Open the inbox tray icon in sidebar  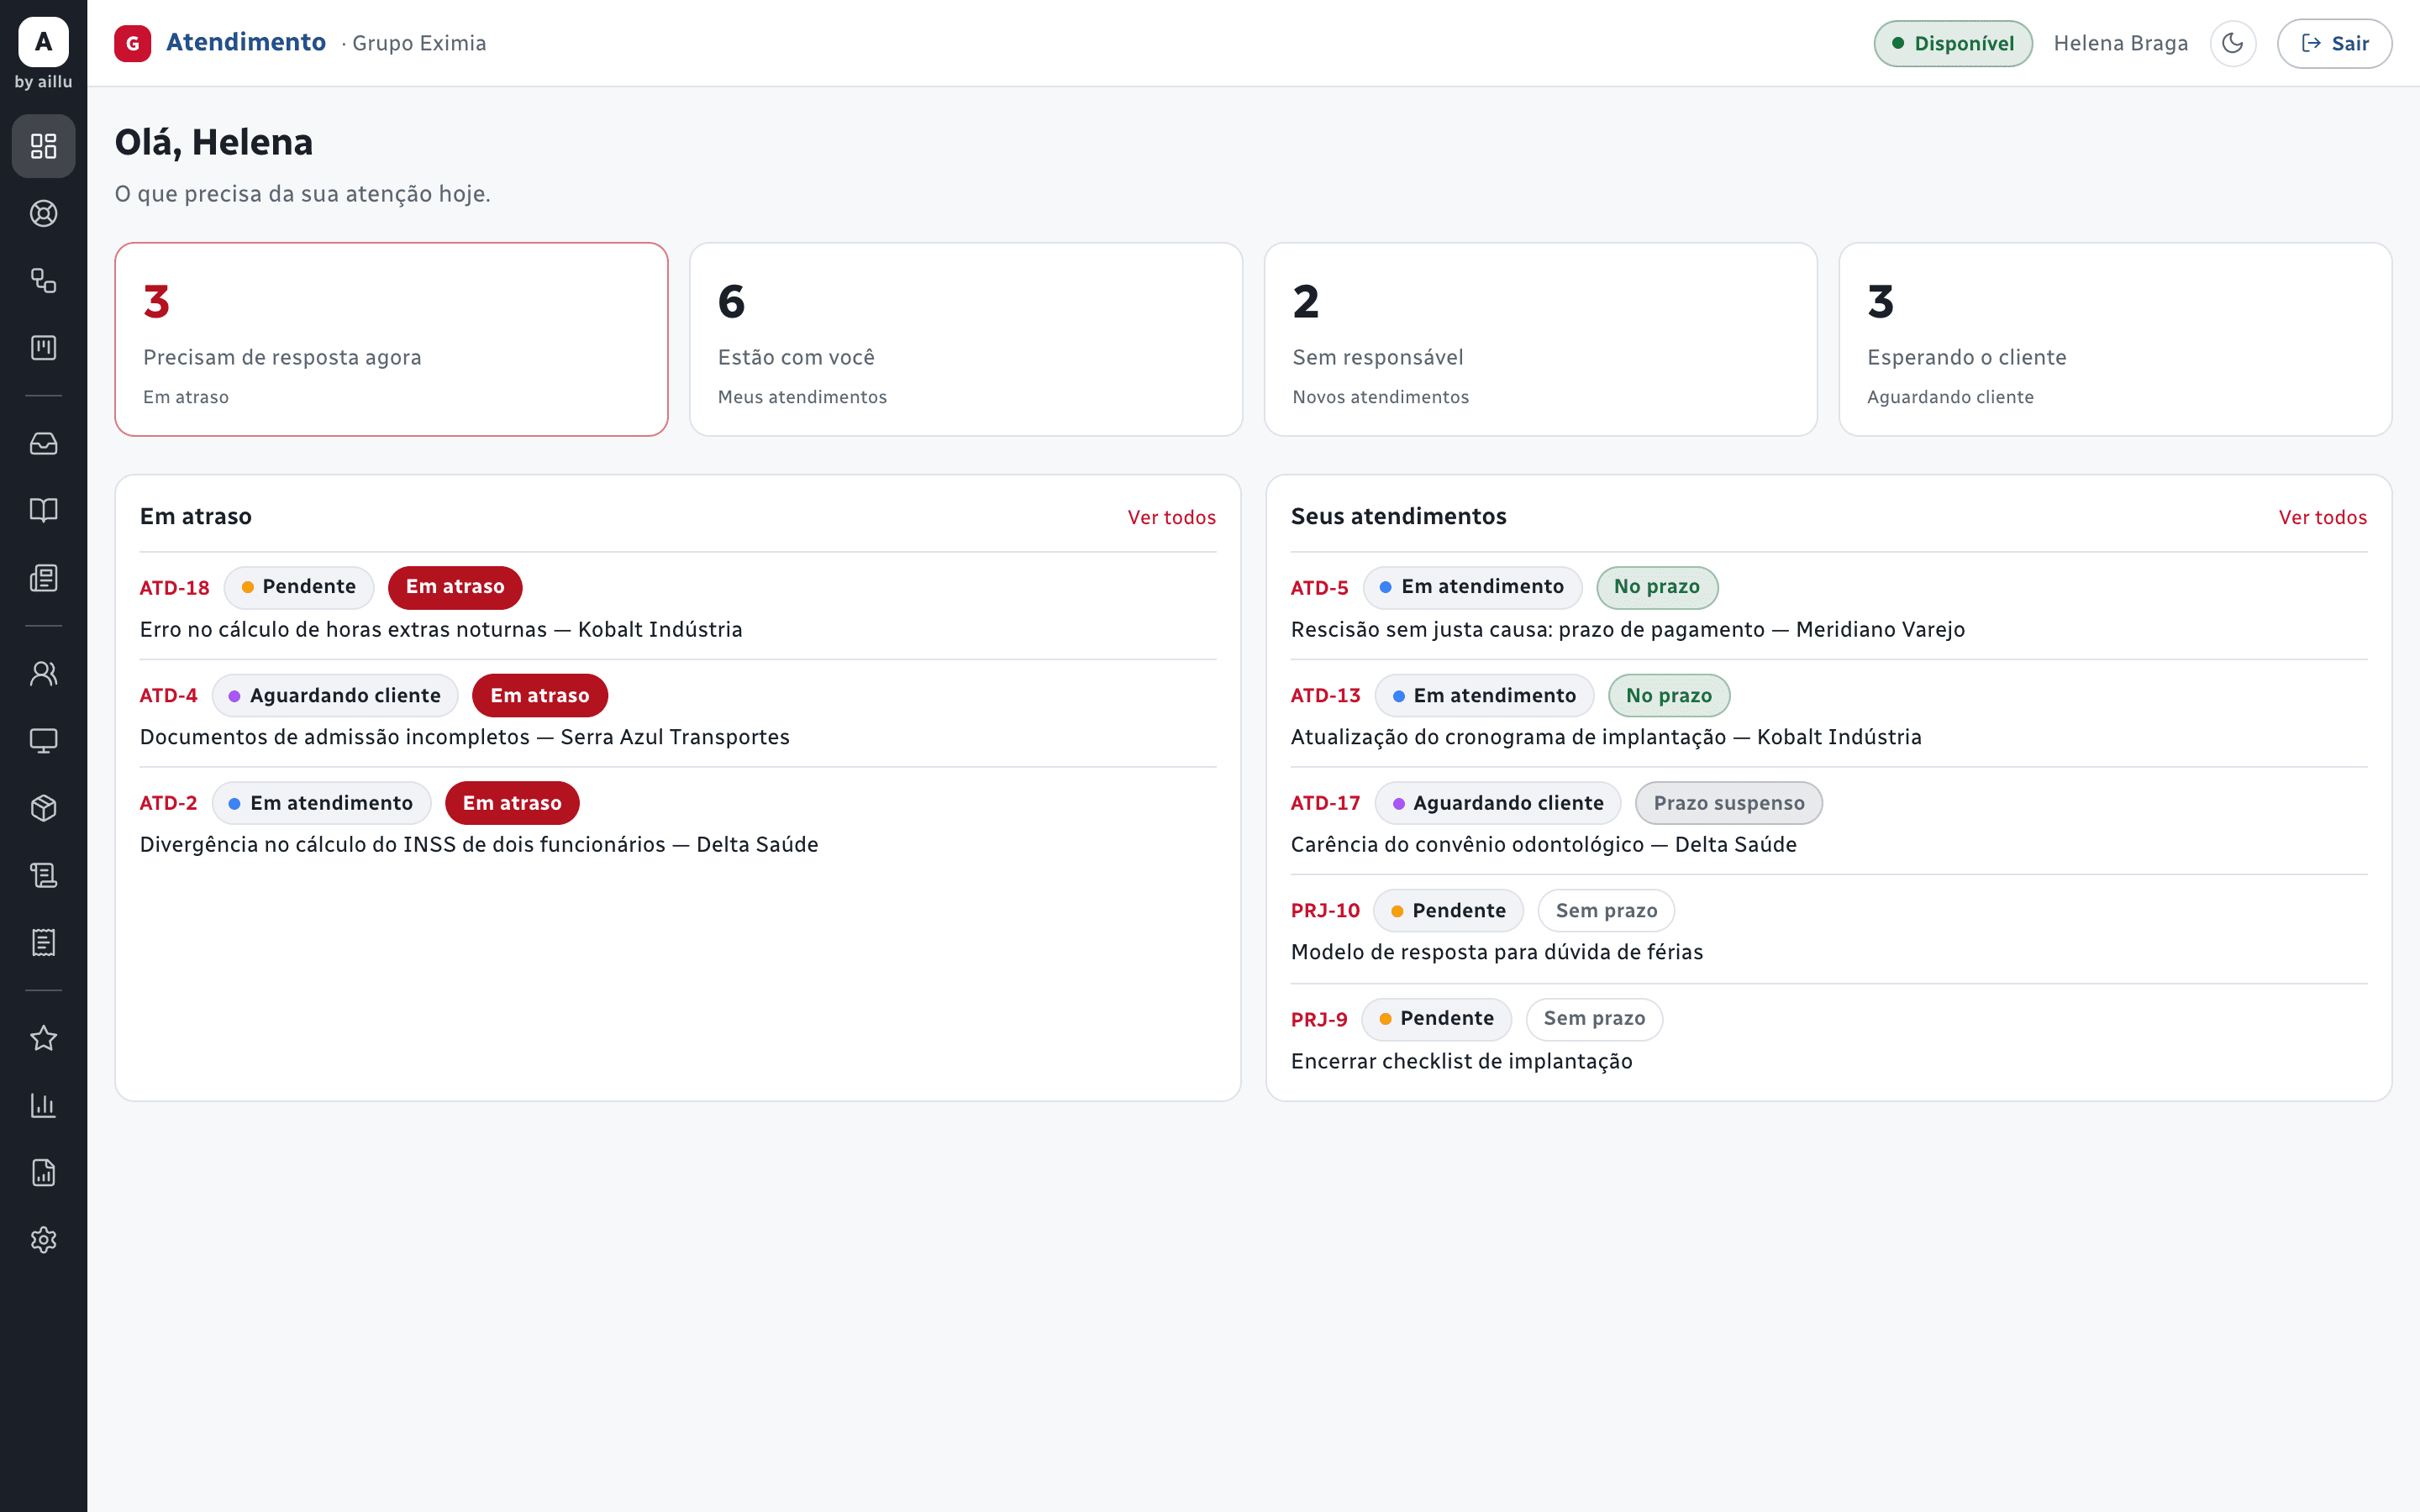43,443
